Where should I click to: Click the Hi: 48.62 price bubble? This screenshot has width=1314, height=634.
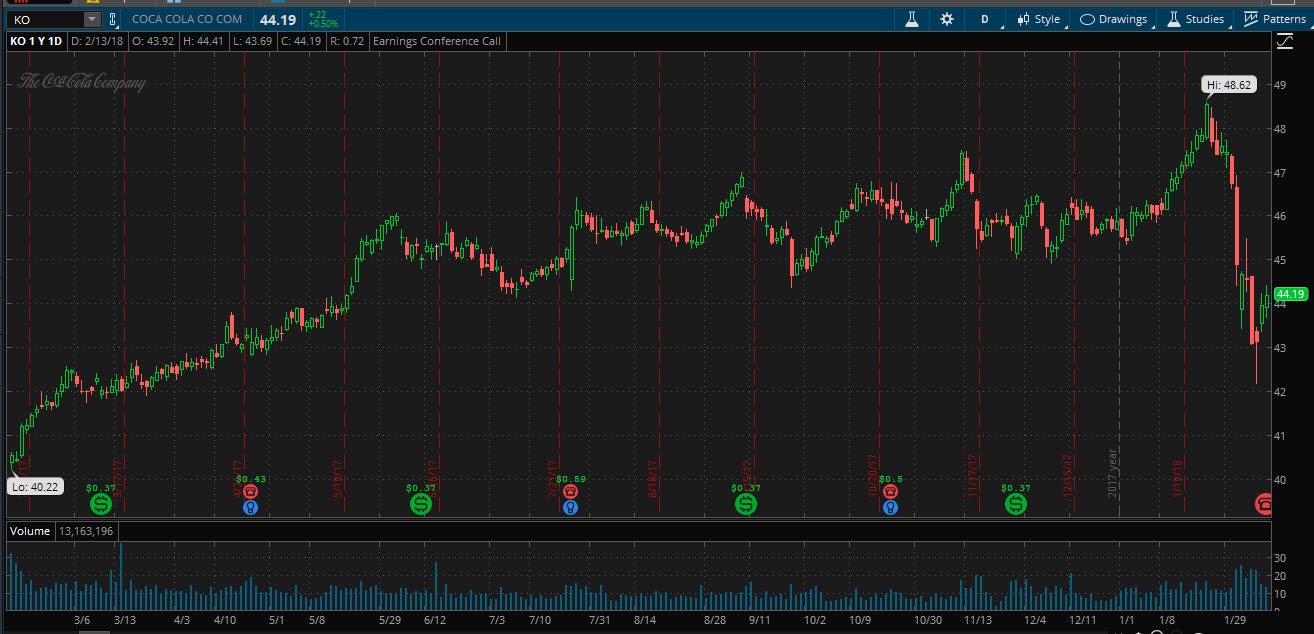click(1228, 85)
